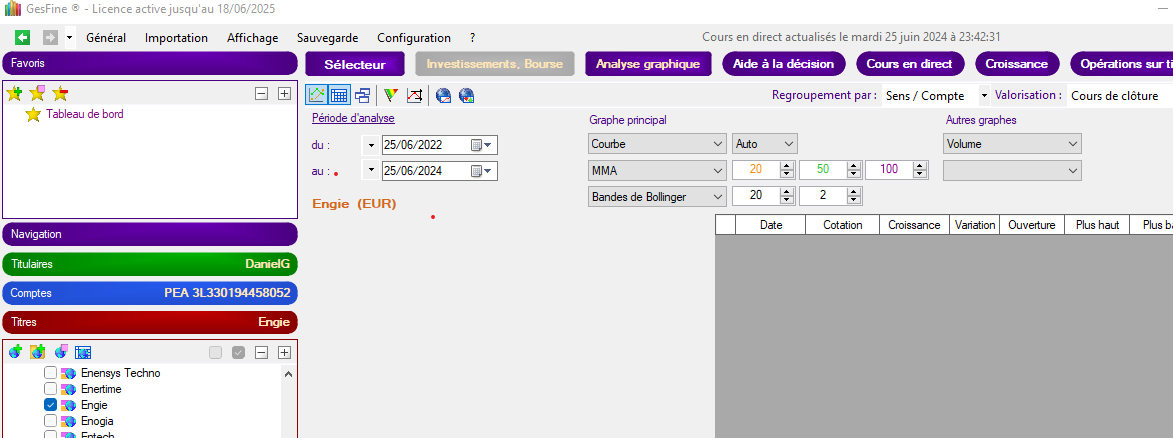Click the colored funnel filter icon
Viewport: 1173px width, 438px height.
click(x=391, y=96)
